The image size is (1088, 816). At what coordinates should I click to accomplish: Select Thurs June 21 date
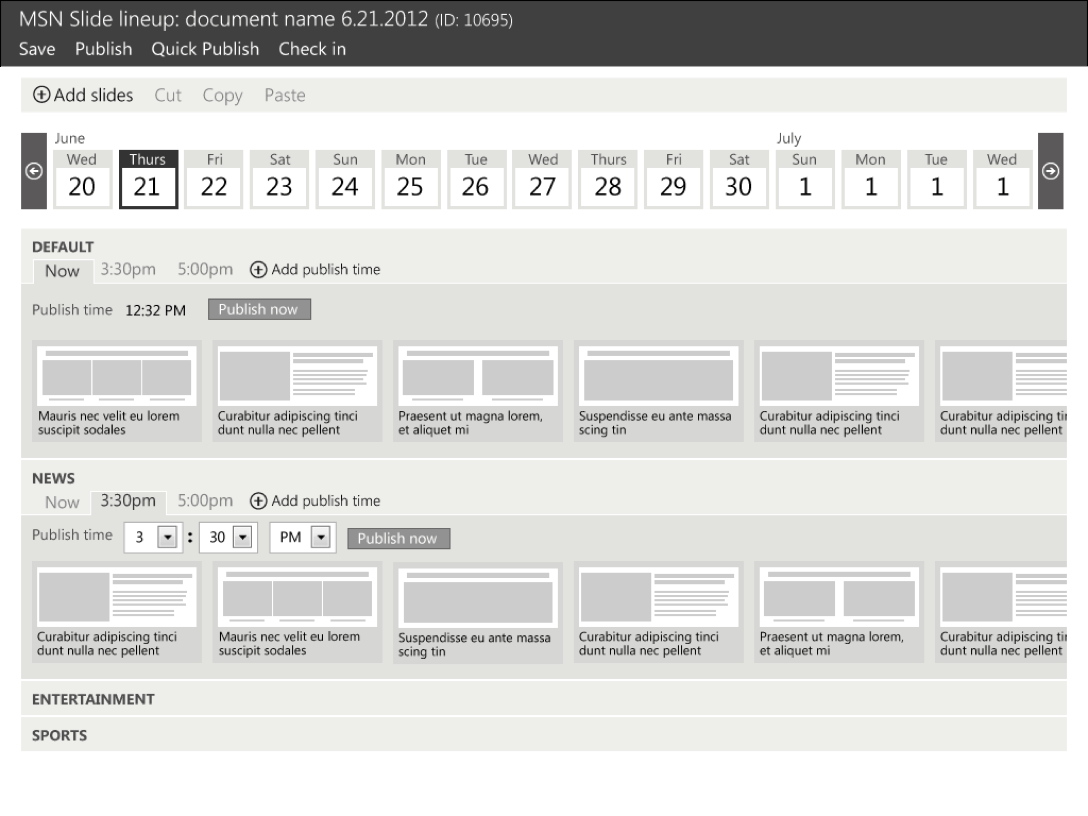148,179
